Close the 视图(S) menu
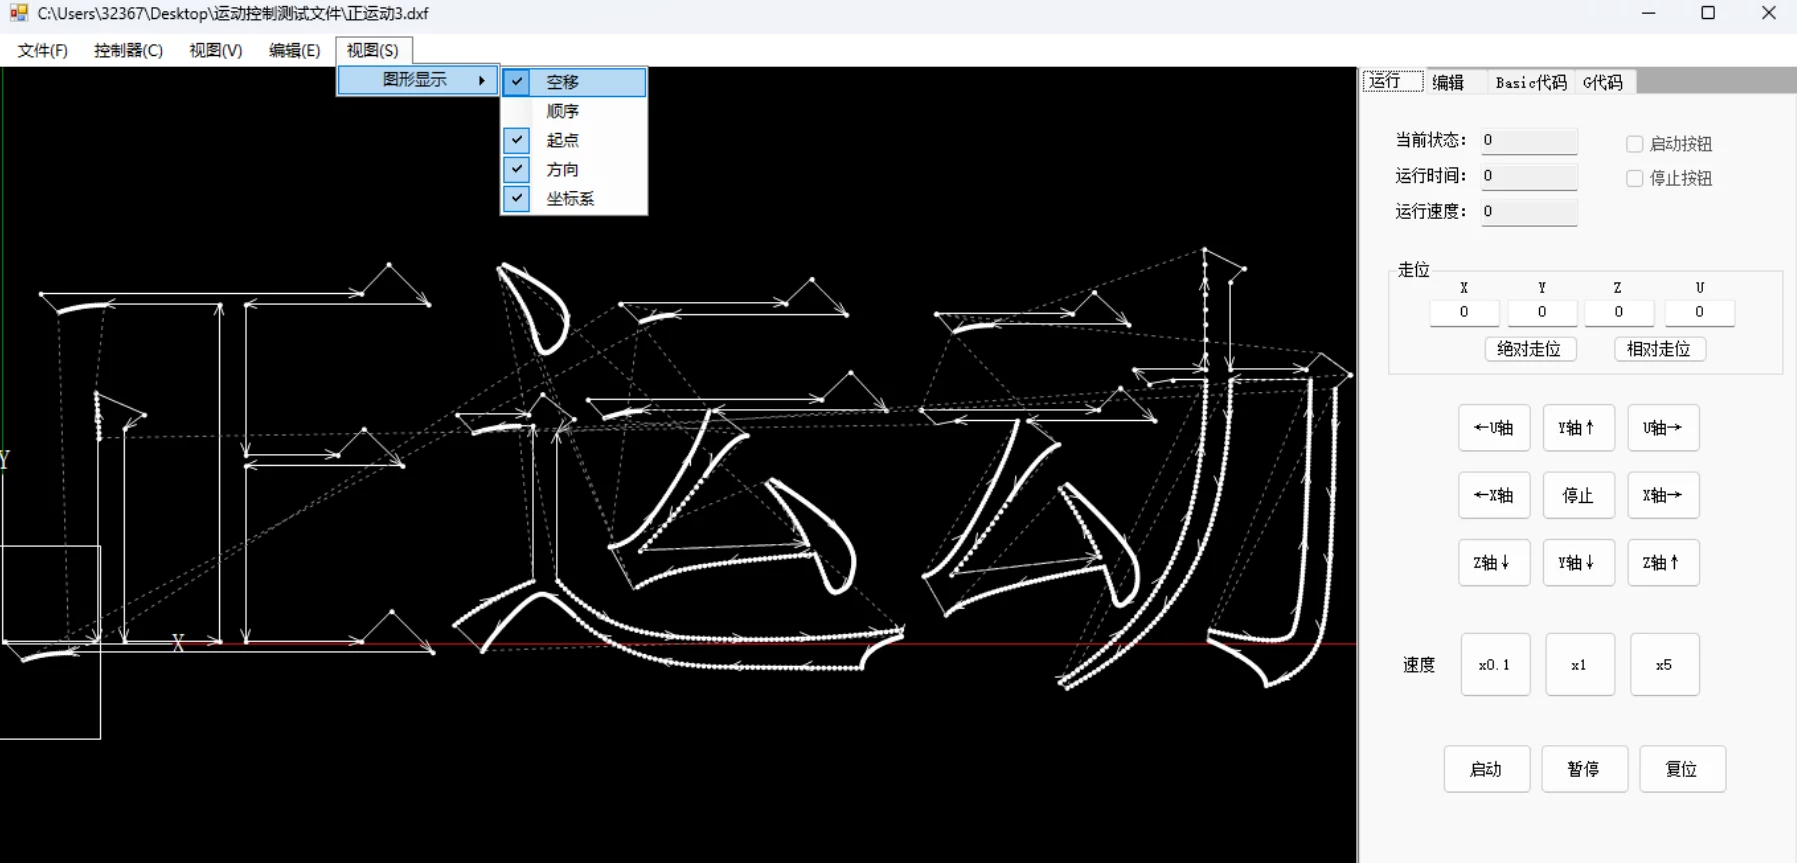The height and width of the screenshot is (863, 1797). tap(373, 50)
